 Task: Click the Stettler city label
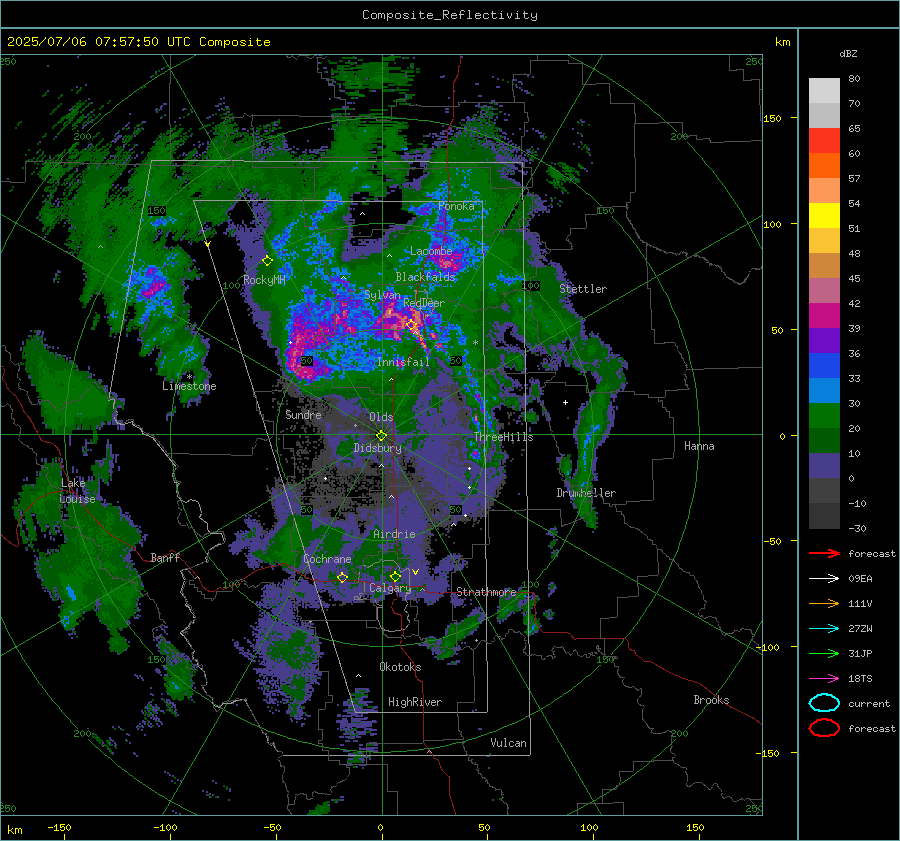click(x=583, y=289)
